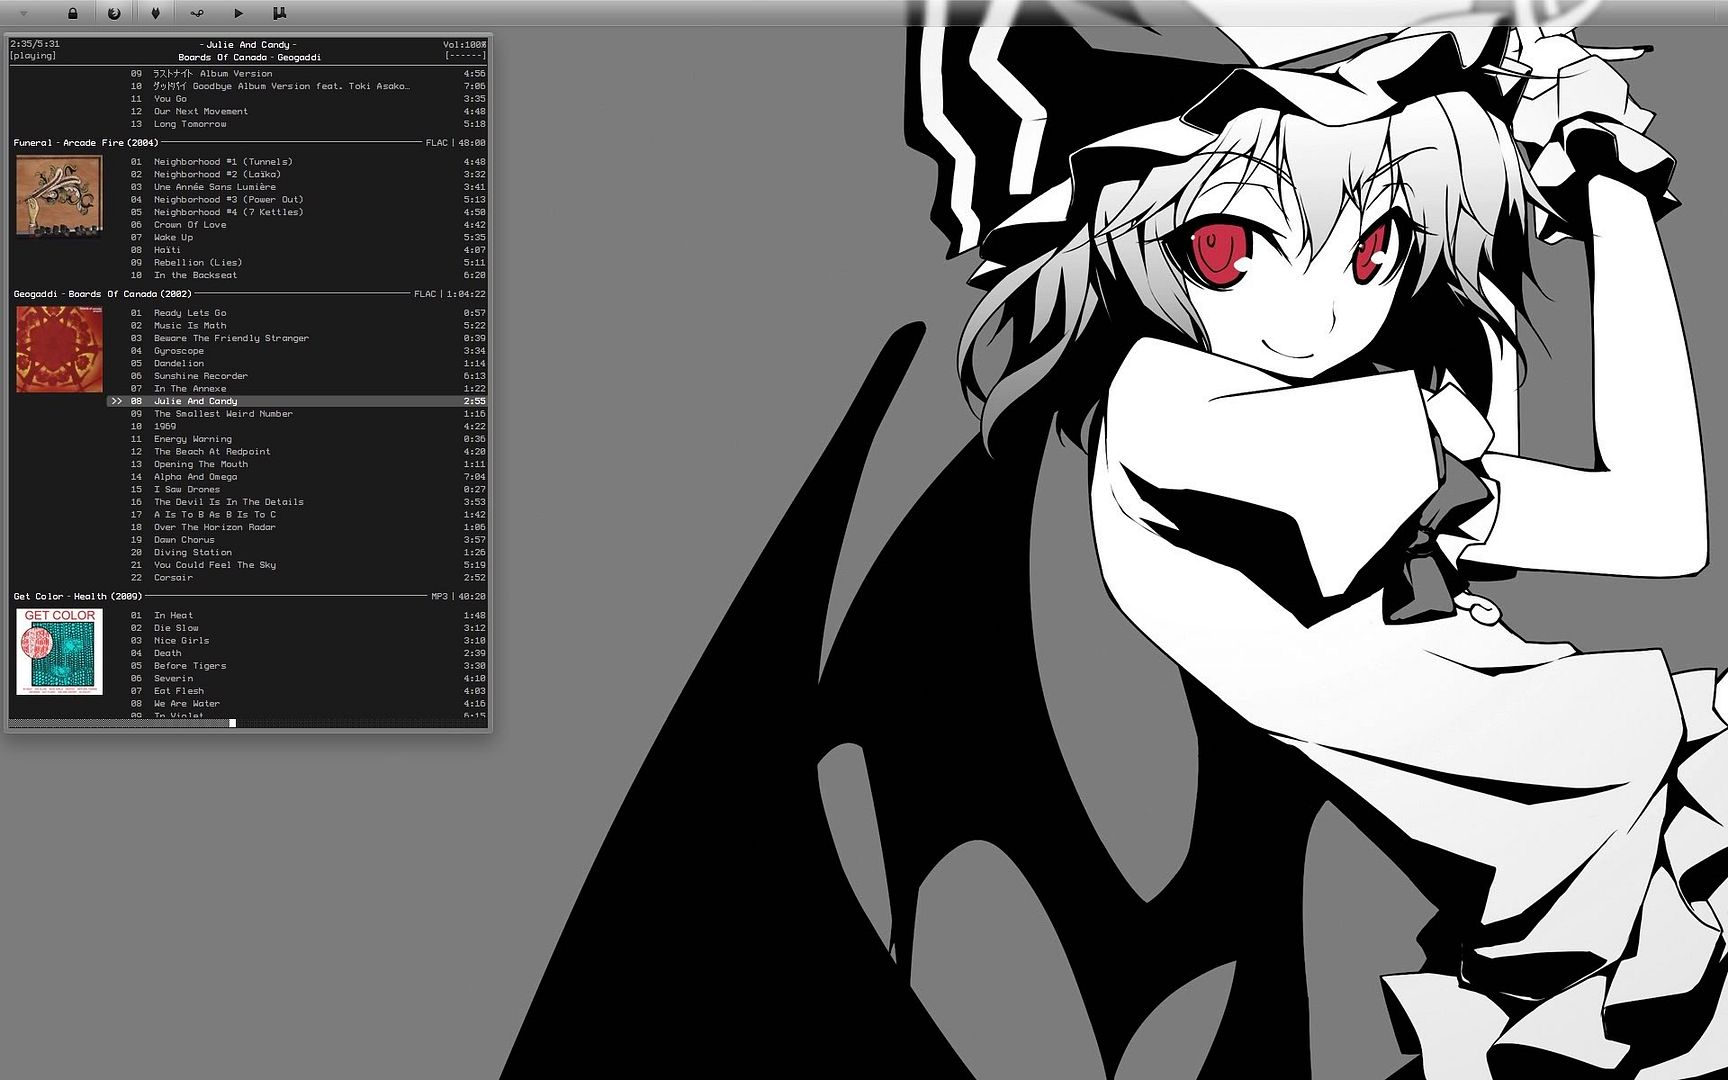Select track Sunshine Recorder
This screenshot has width=1728, height=1080.
pyautogui.click(x=297, y=376)
